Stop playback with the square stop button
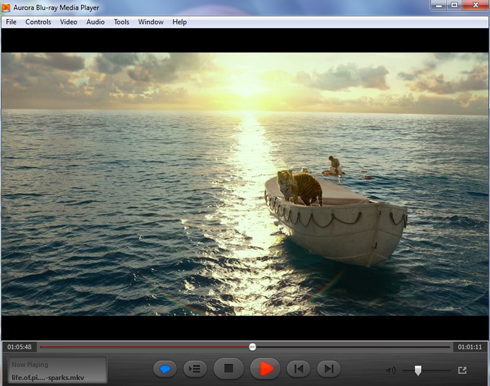490x386 pixels. pos(229,368)
